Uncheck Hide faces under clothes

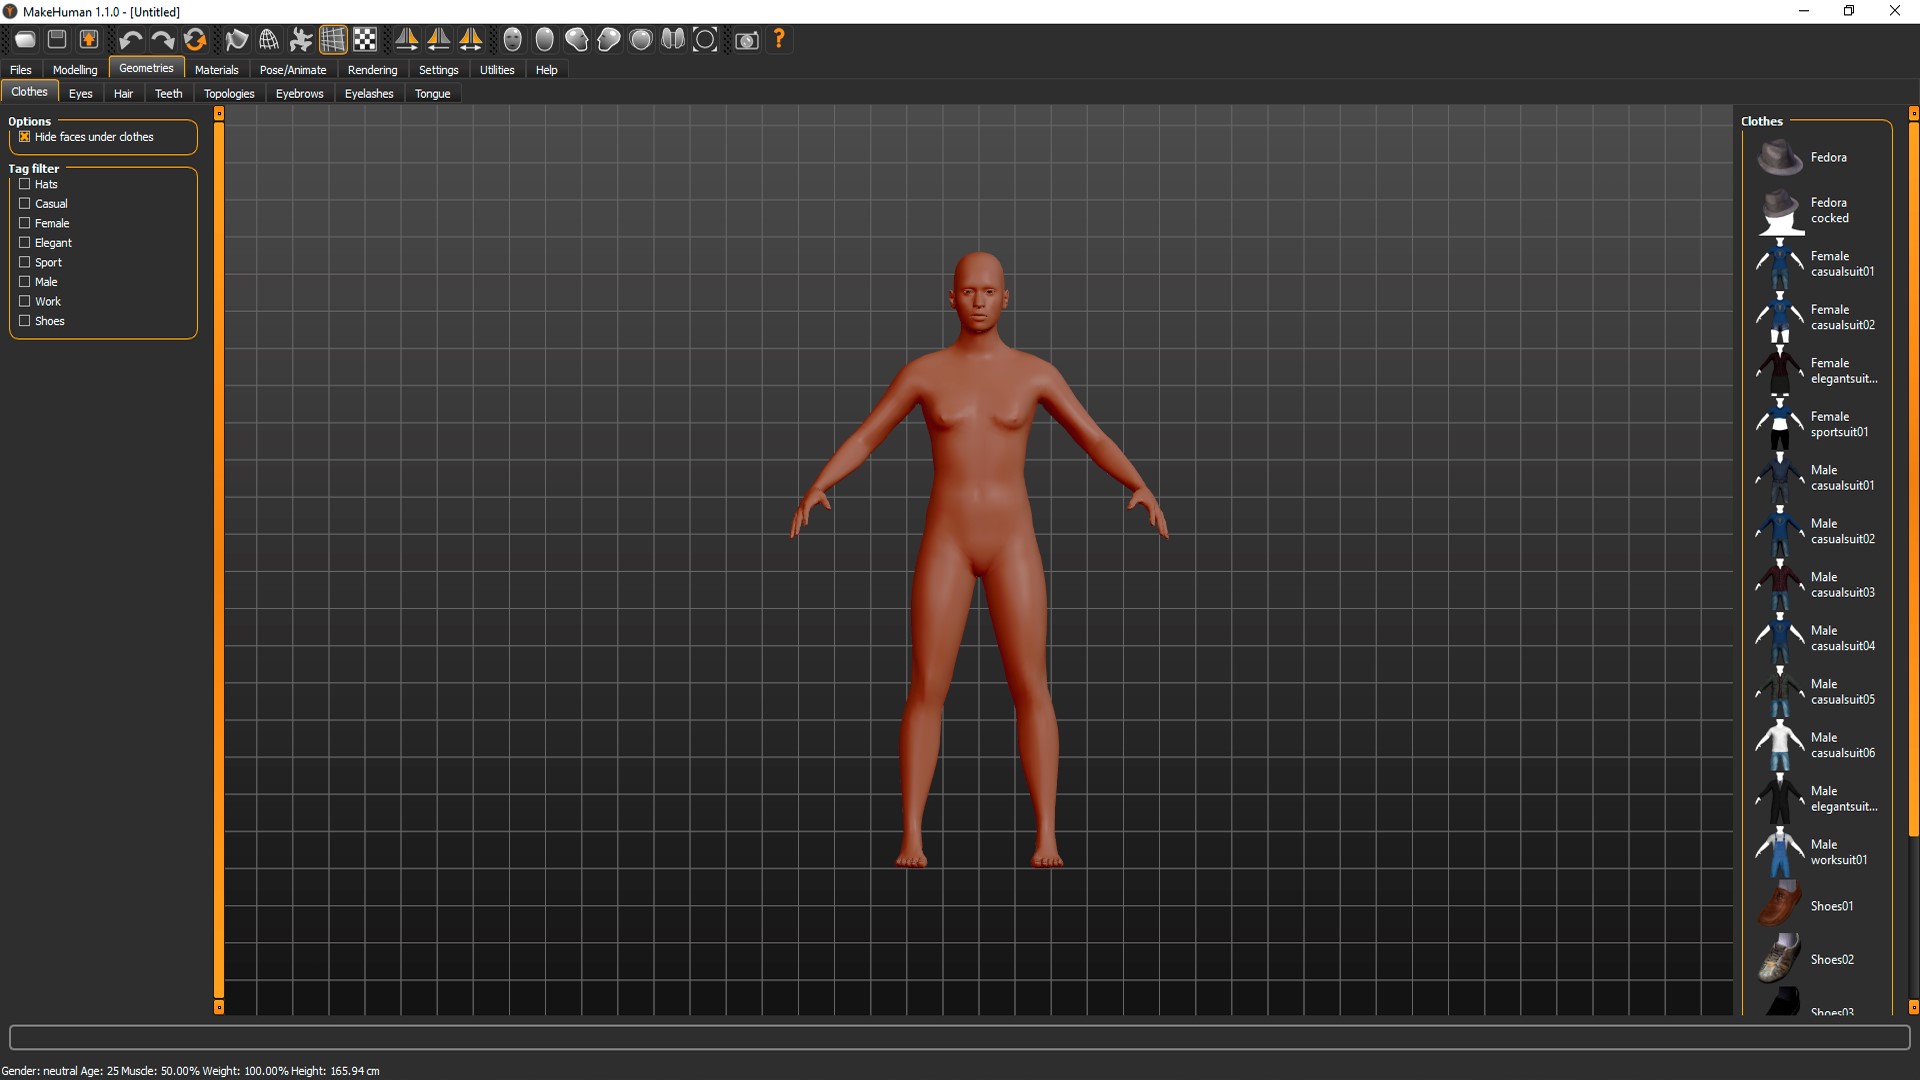coord(25,137)
